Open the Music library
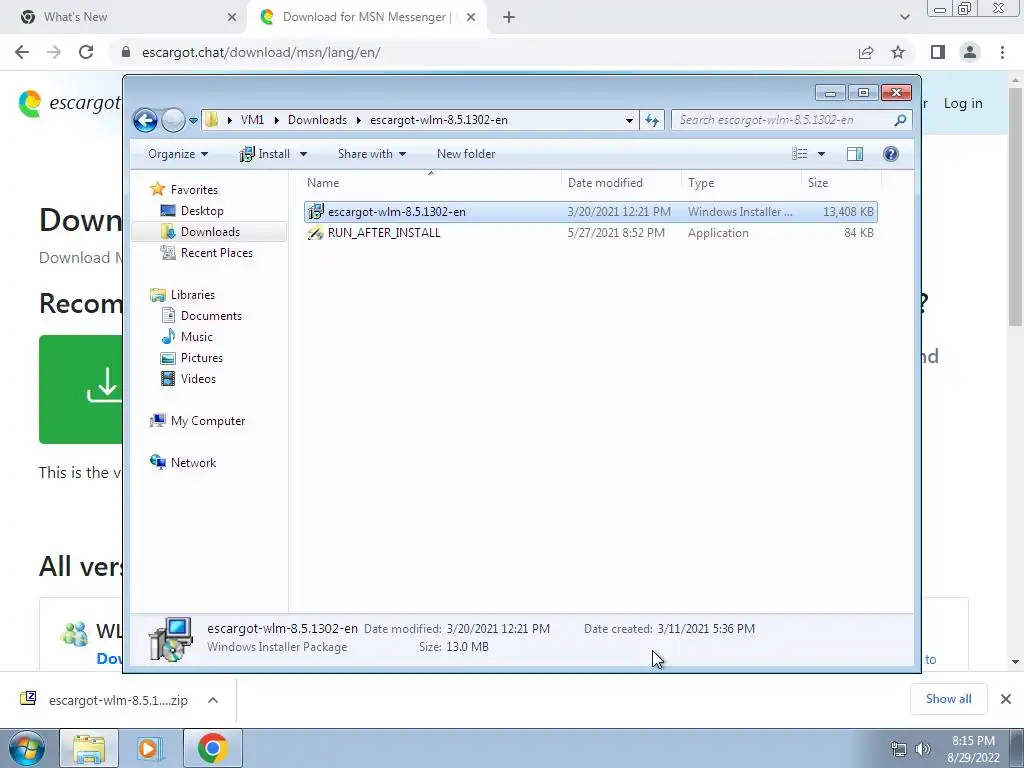The width and height of the screenshot is (1024, 768). click(197, 336)
